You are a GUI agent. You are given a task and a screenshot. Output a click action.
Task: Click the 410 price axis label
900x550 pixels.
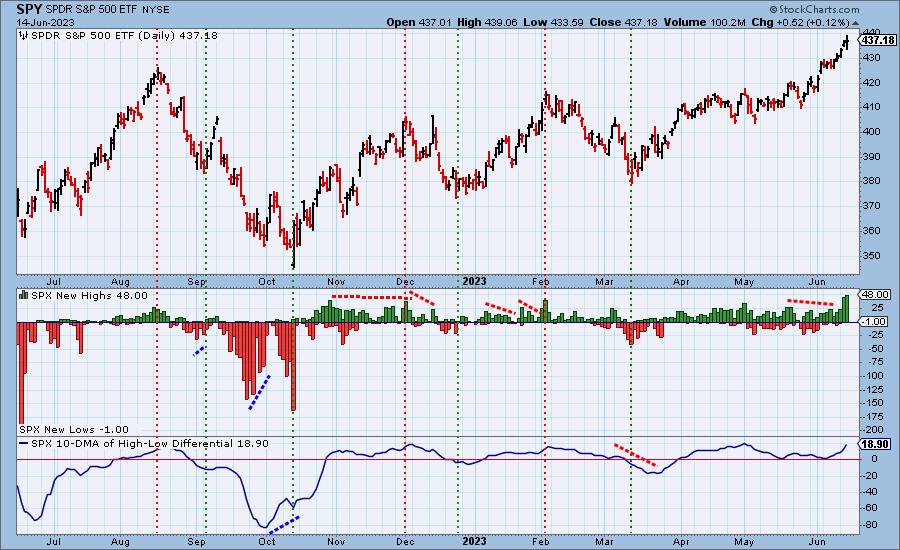coord(872,107)
